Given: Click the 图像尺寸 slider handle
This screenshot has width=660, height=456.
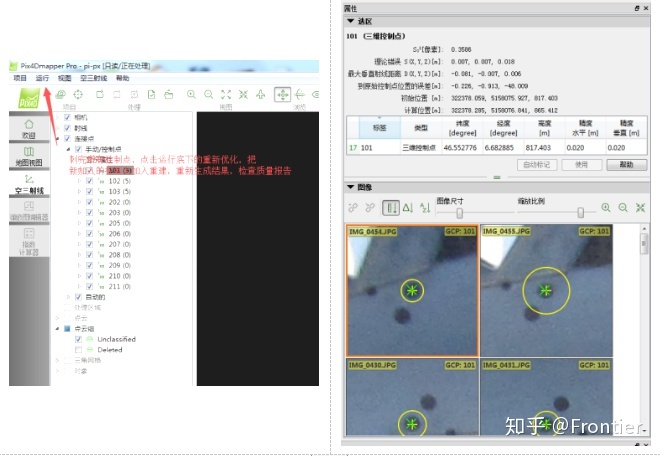Looking at the screenshot, I should (460, 213).
